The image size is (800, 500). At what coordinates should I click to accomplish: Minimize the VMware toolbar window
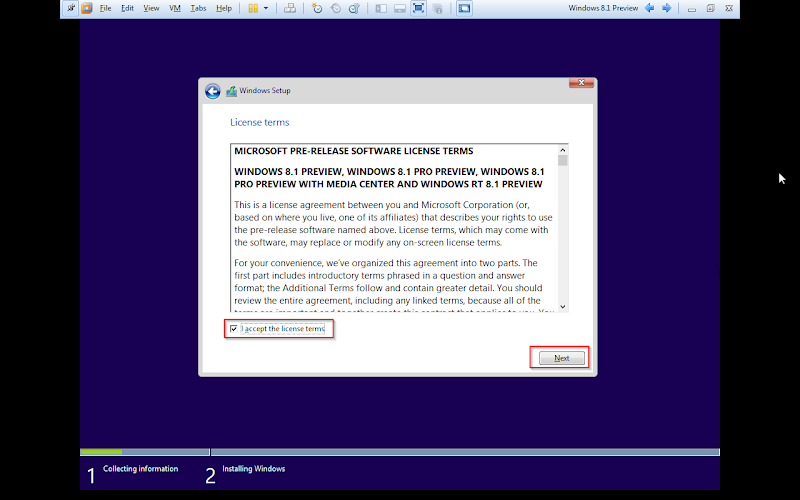click(x=692, y=9)
